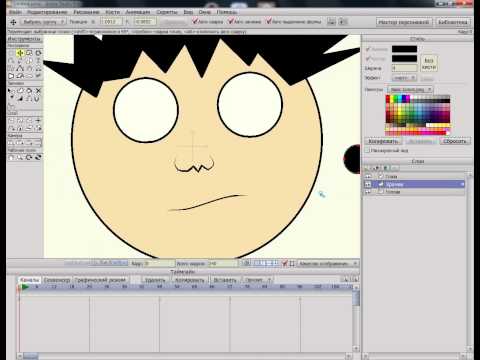Toggle the fill checkbox in Style panel
This screenshot has width=480, height=360.
[x=368, y=49]
